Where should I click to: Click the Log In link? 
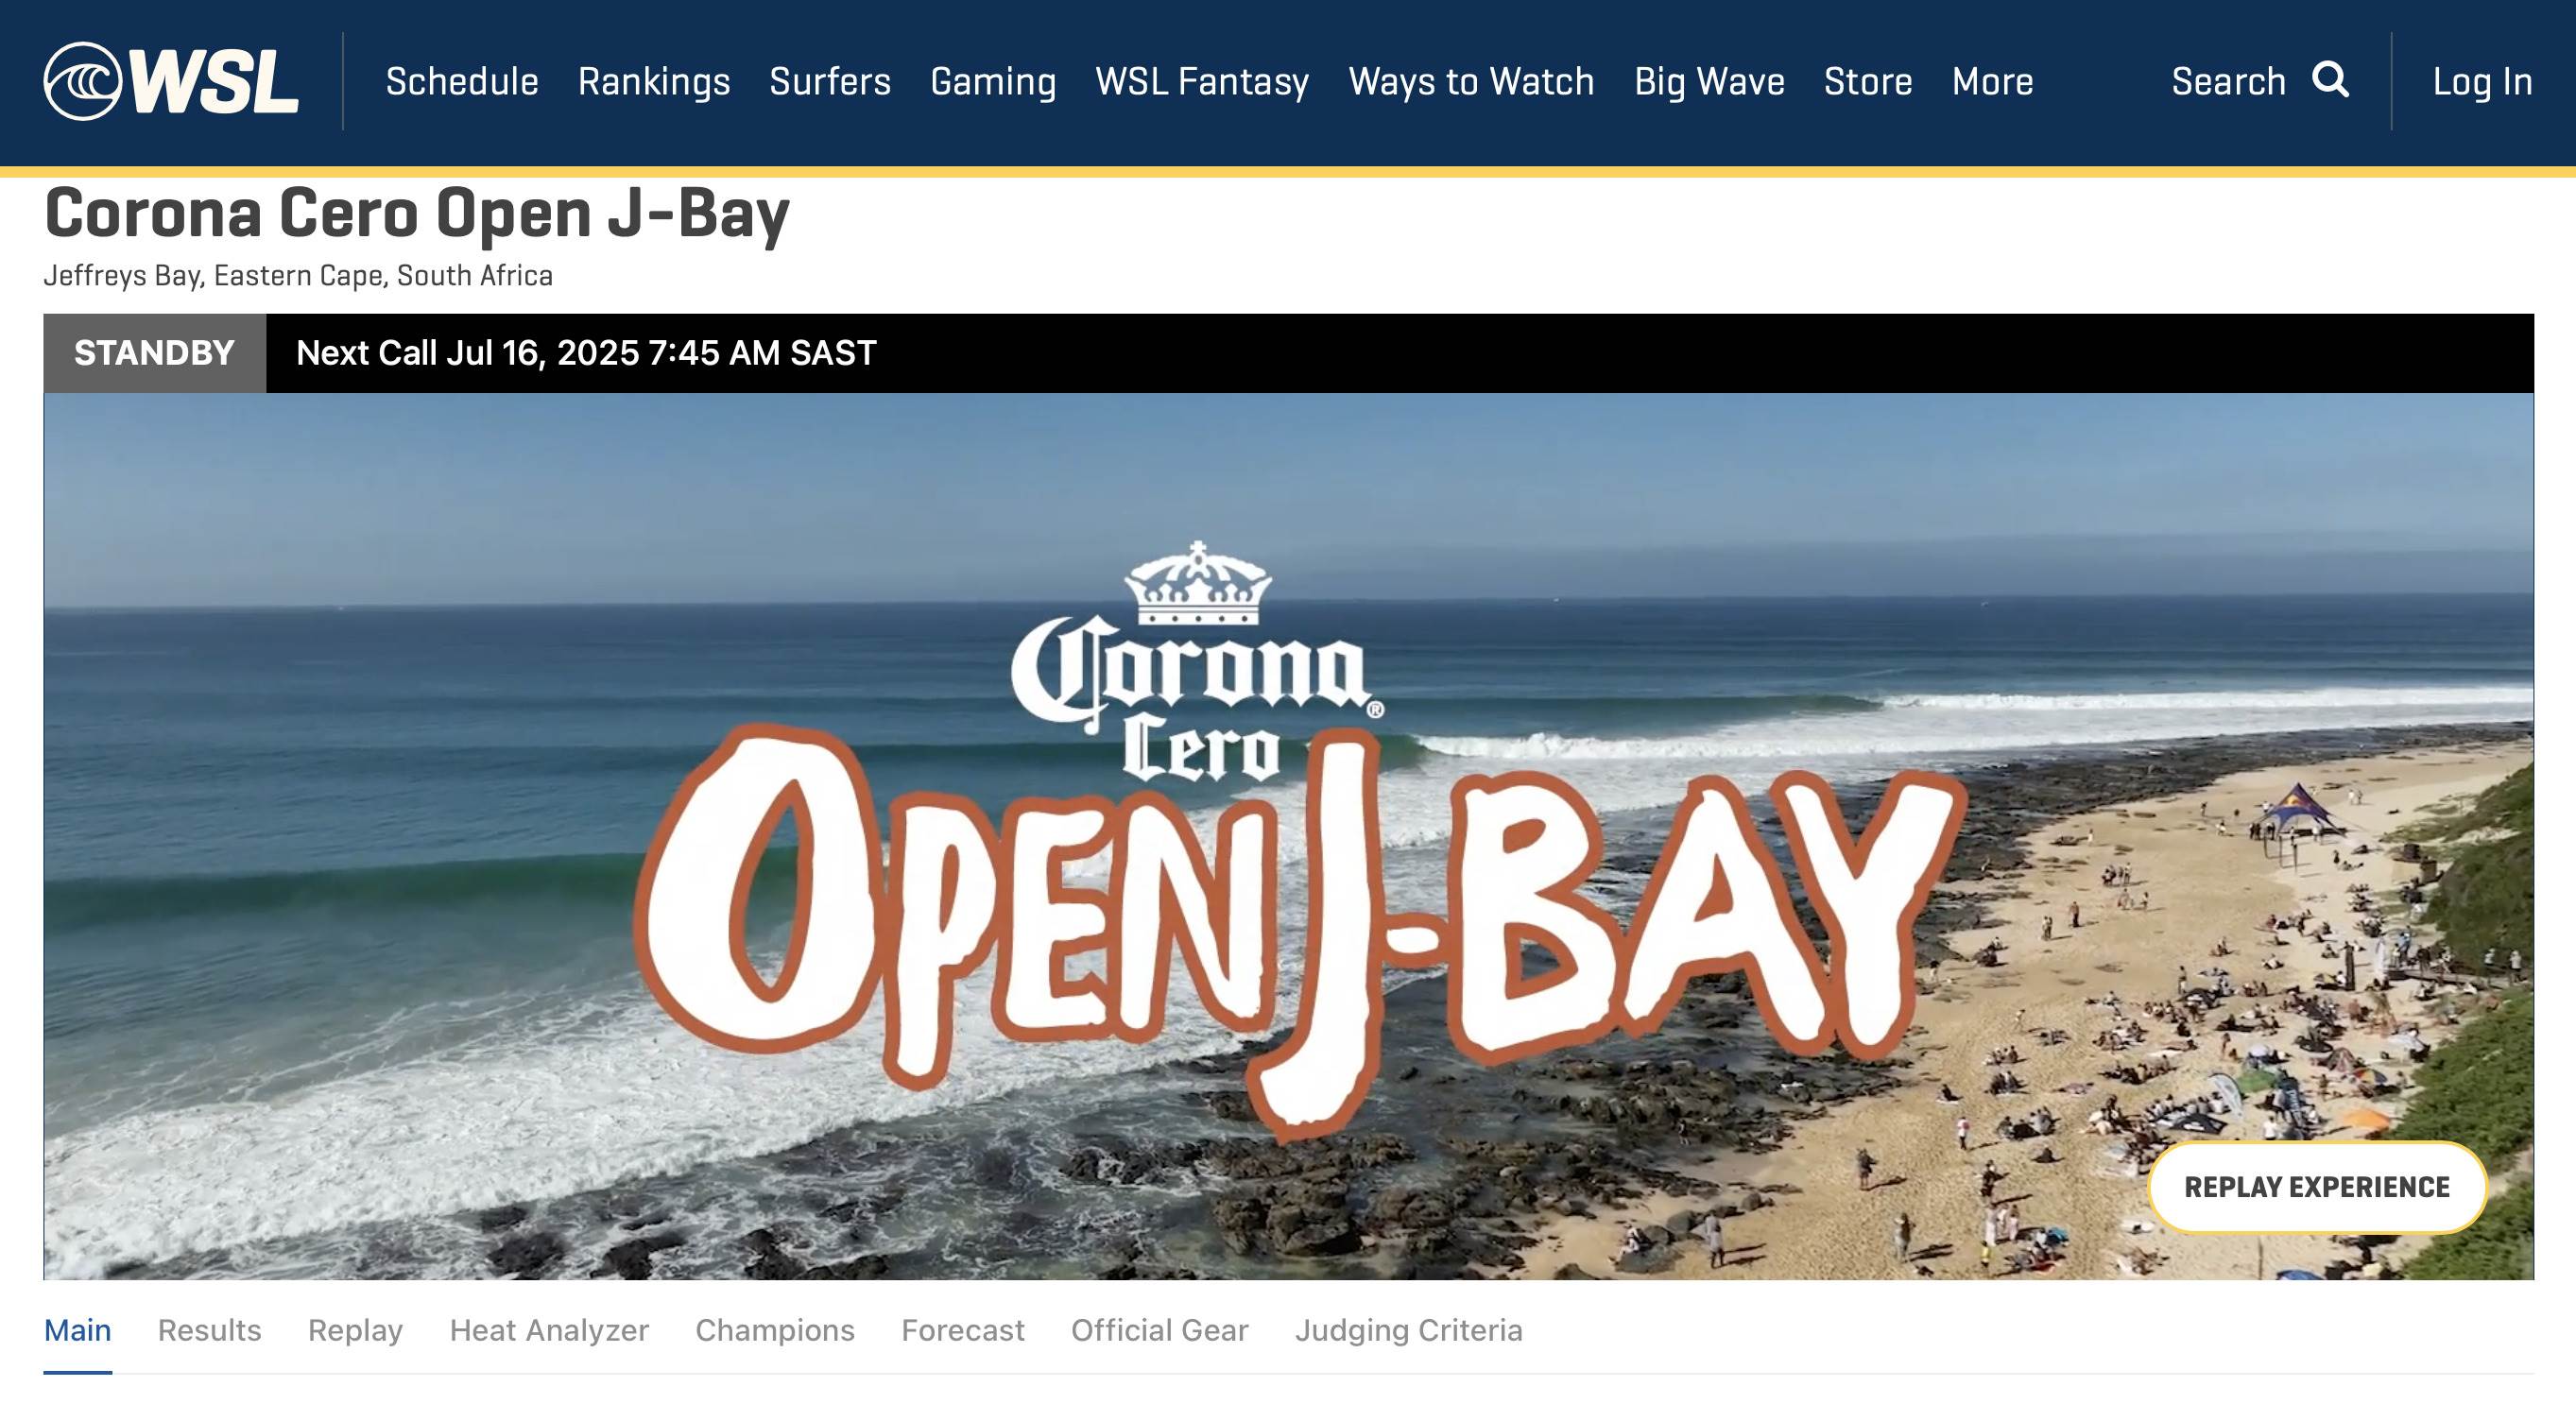pyautogui.click(x=2482, y=81)
